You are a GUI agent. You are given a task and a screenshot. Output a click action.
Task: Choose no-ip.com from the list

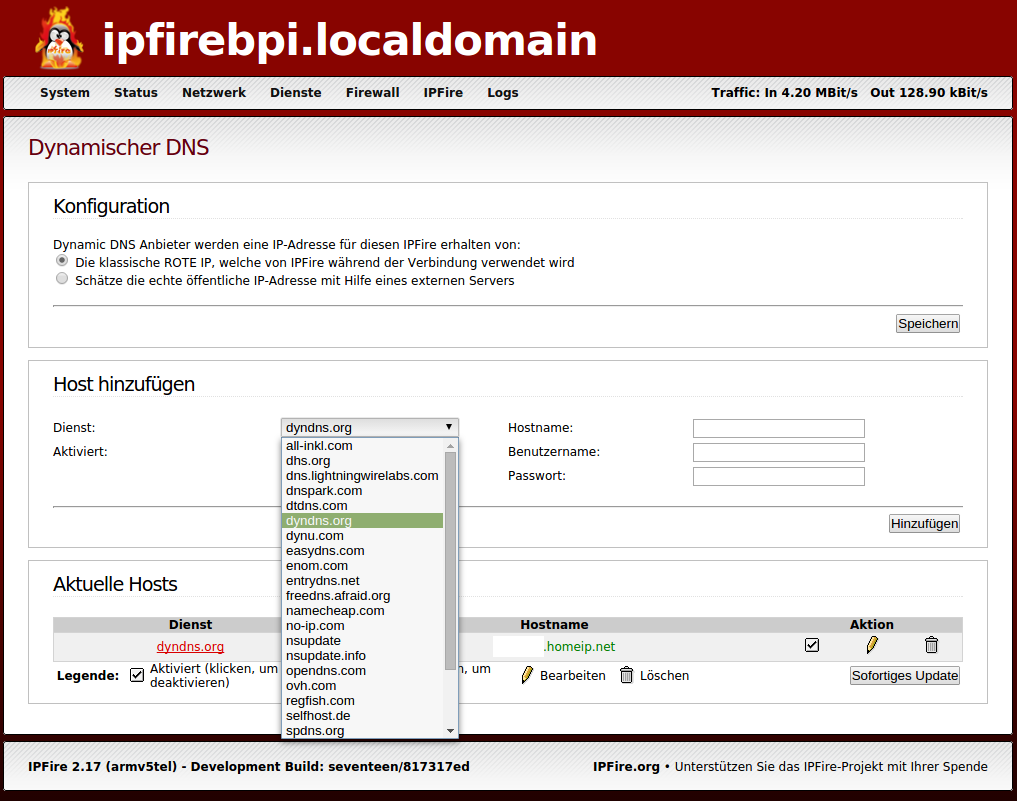pos(363,625)
